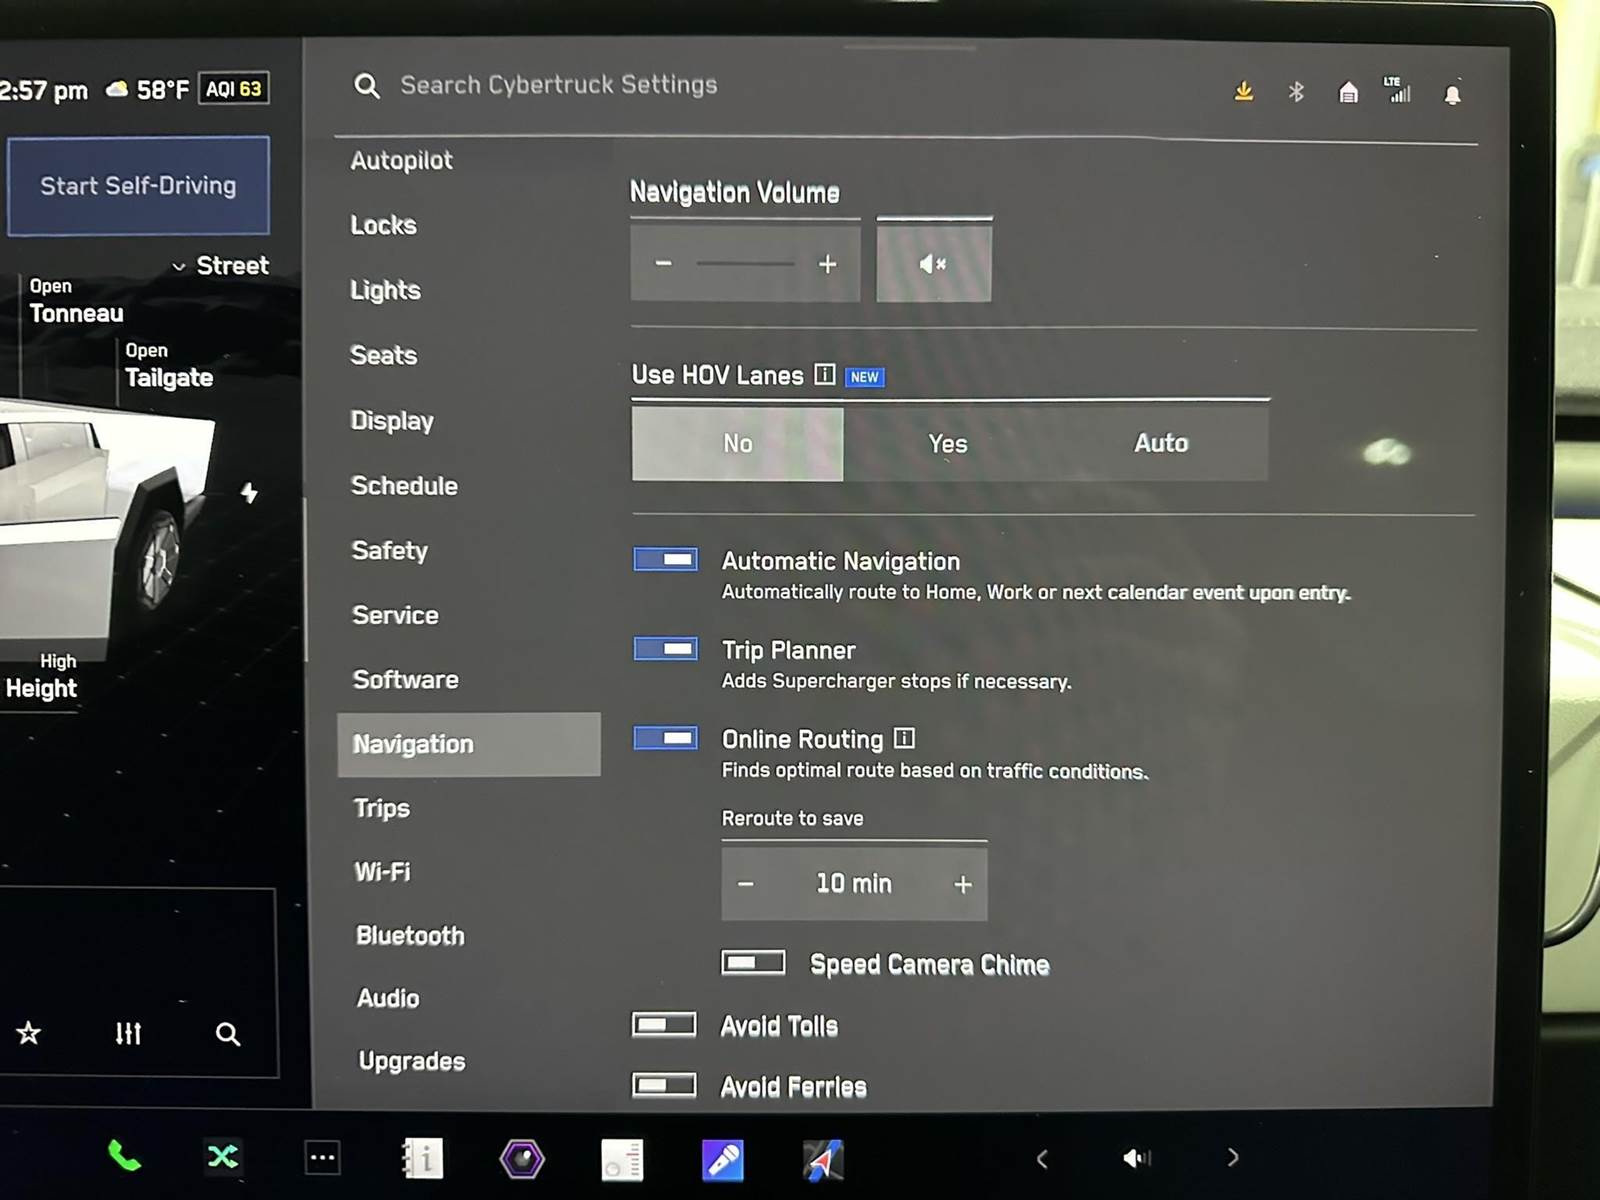Set Use HOV Lanes to Auto
Viewport: 1600px width, 1200px height.
pyautogui.click(x=1160, y=443)
